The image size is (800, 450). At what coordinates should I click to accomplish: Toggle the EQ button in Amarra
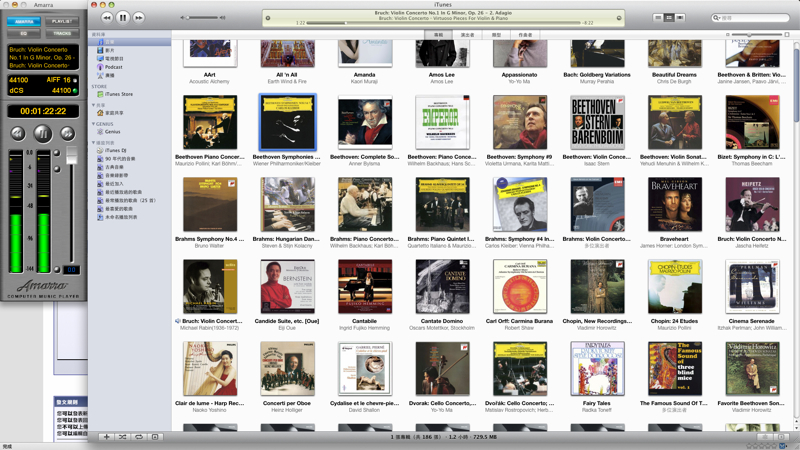[x=23, y=33]
